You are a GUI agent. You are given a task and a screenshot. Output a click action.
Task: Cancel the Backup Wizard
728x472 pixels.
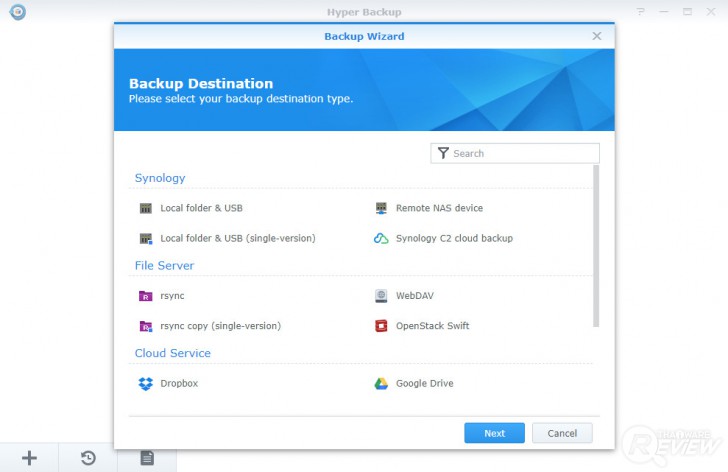click(x=562, y=433)
